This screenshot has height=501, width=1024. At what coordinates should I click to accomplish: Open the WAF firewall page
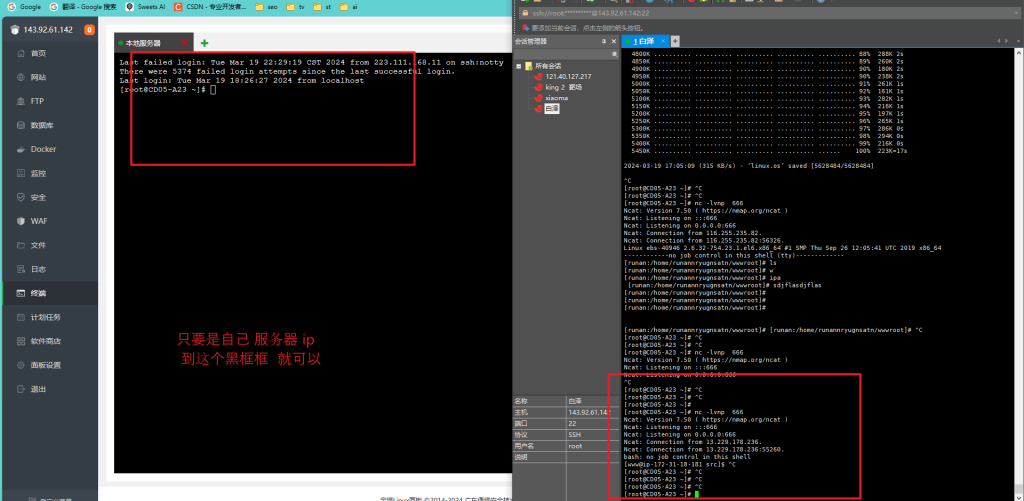coord(38,221)
